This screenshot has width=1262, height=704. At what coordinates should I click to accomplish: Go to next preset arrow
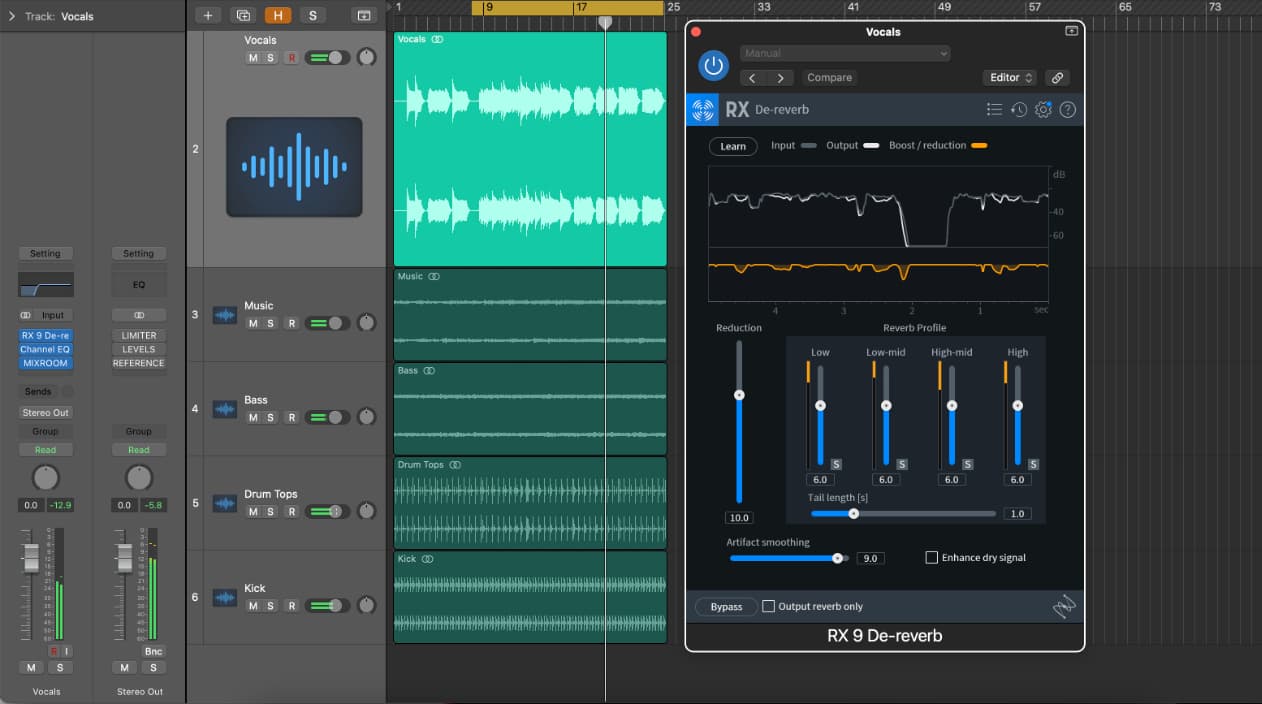(781, 77)
